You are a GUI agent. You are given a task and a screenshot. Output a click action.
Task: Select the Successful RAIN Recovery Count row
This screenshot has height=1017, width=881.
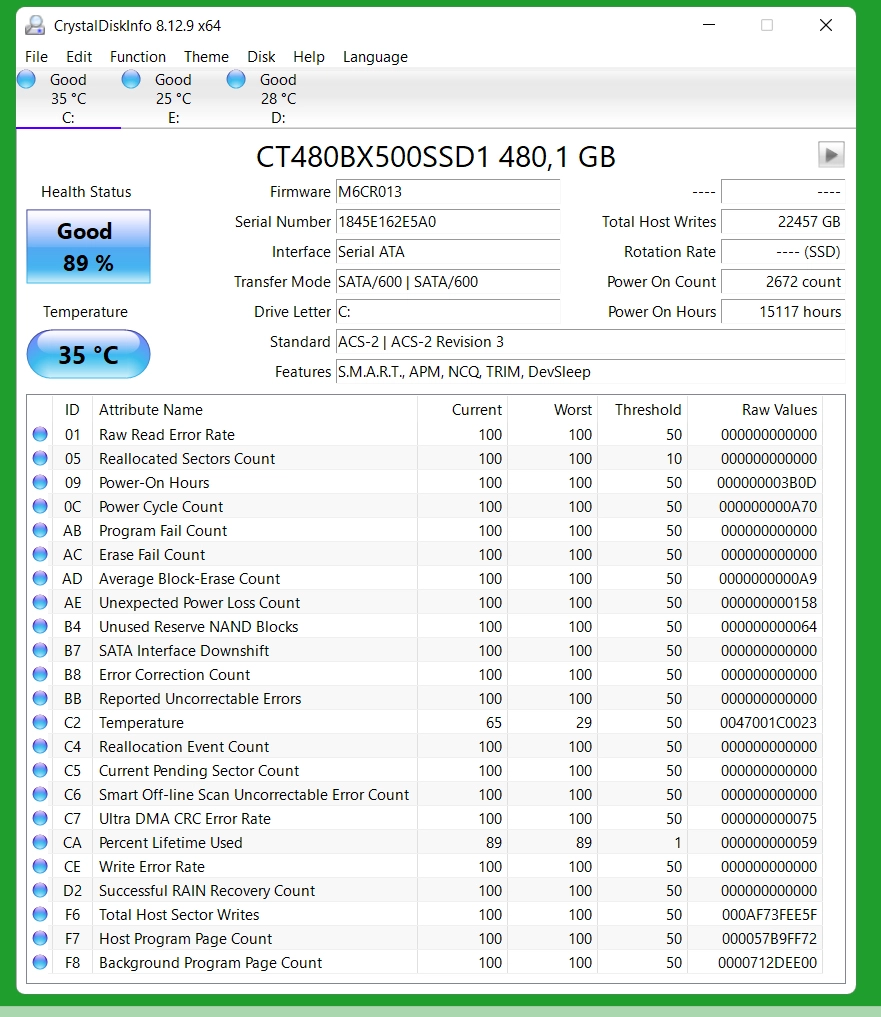425,891
